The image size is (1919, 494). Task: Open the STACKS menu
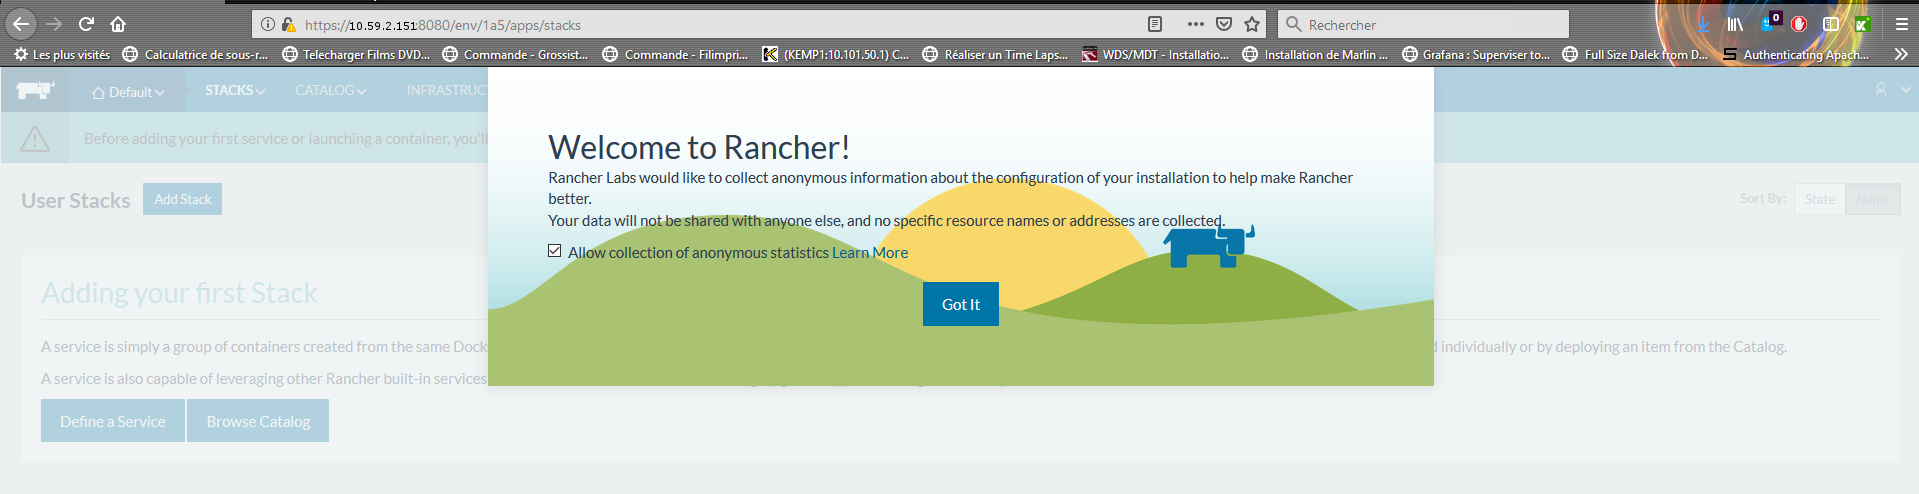[x=235, y=90]
